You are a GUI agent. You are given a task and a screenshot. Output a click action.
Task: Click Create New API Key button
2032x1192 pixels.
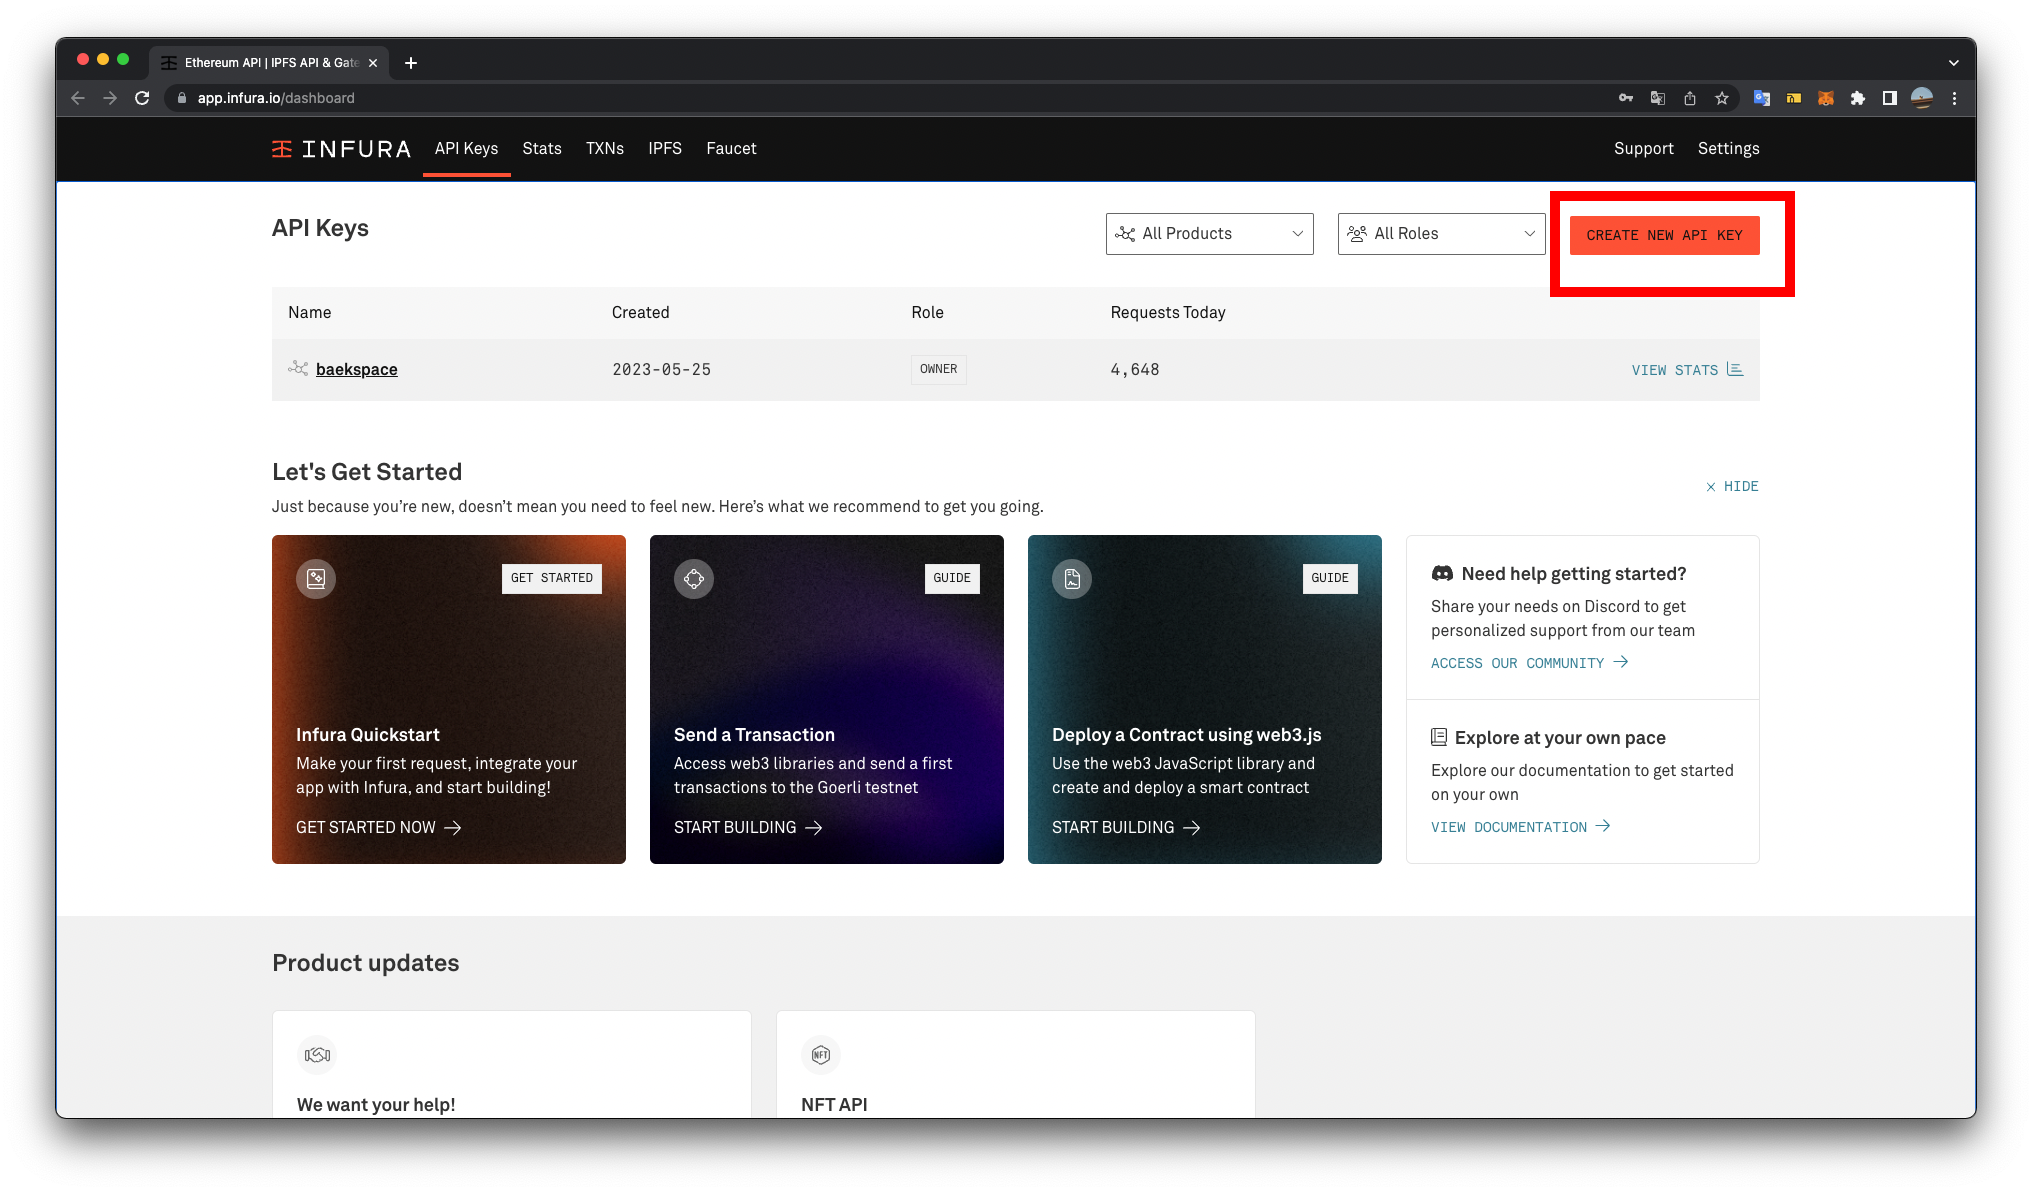(x=1664, y=235)
